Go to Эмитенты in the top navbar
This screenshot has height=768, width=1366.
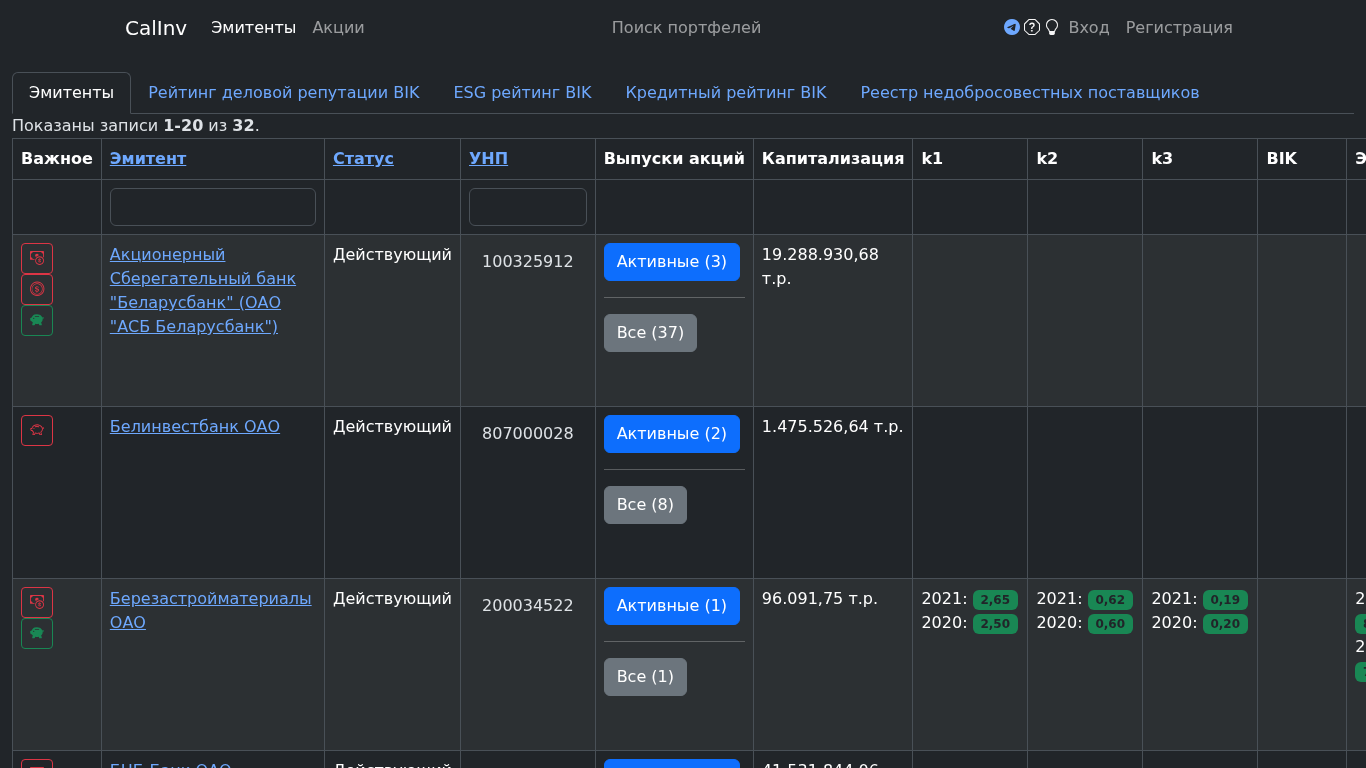pos(253,28)
